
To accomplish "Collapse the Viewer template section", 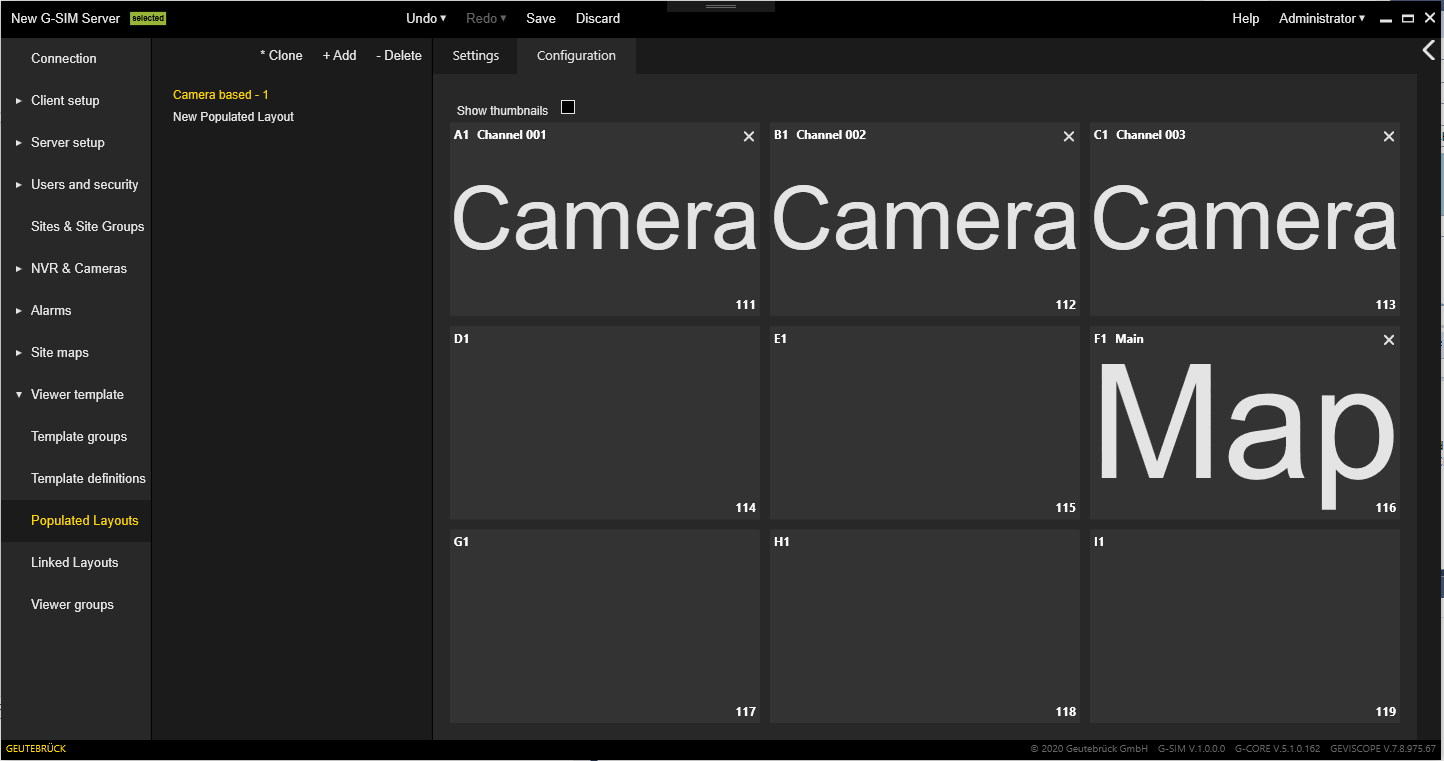I will pos(77,394).
